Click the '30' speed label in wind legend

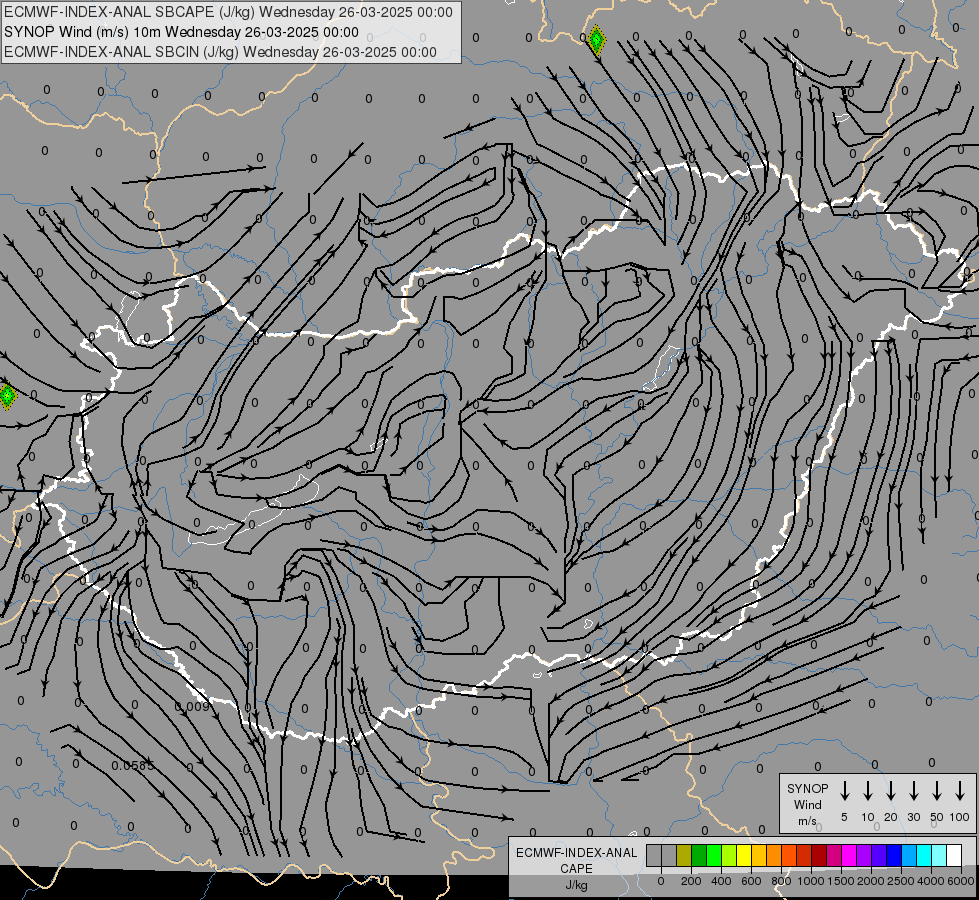click(913, 817)
